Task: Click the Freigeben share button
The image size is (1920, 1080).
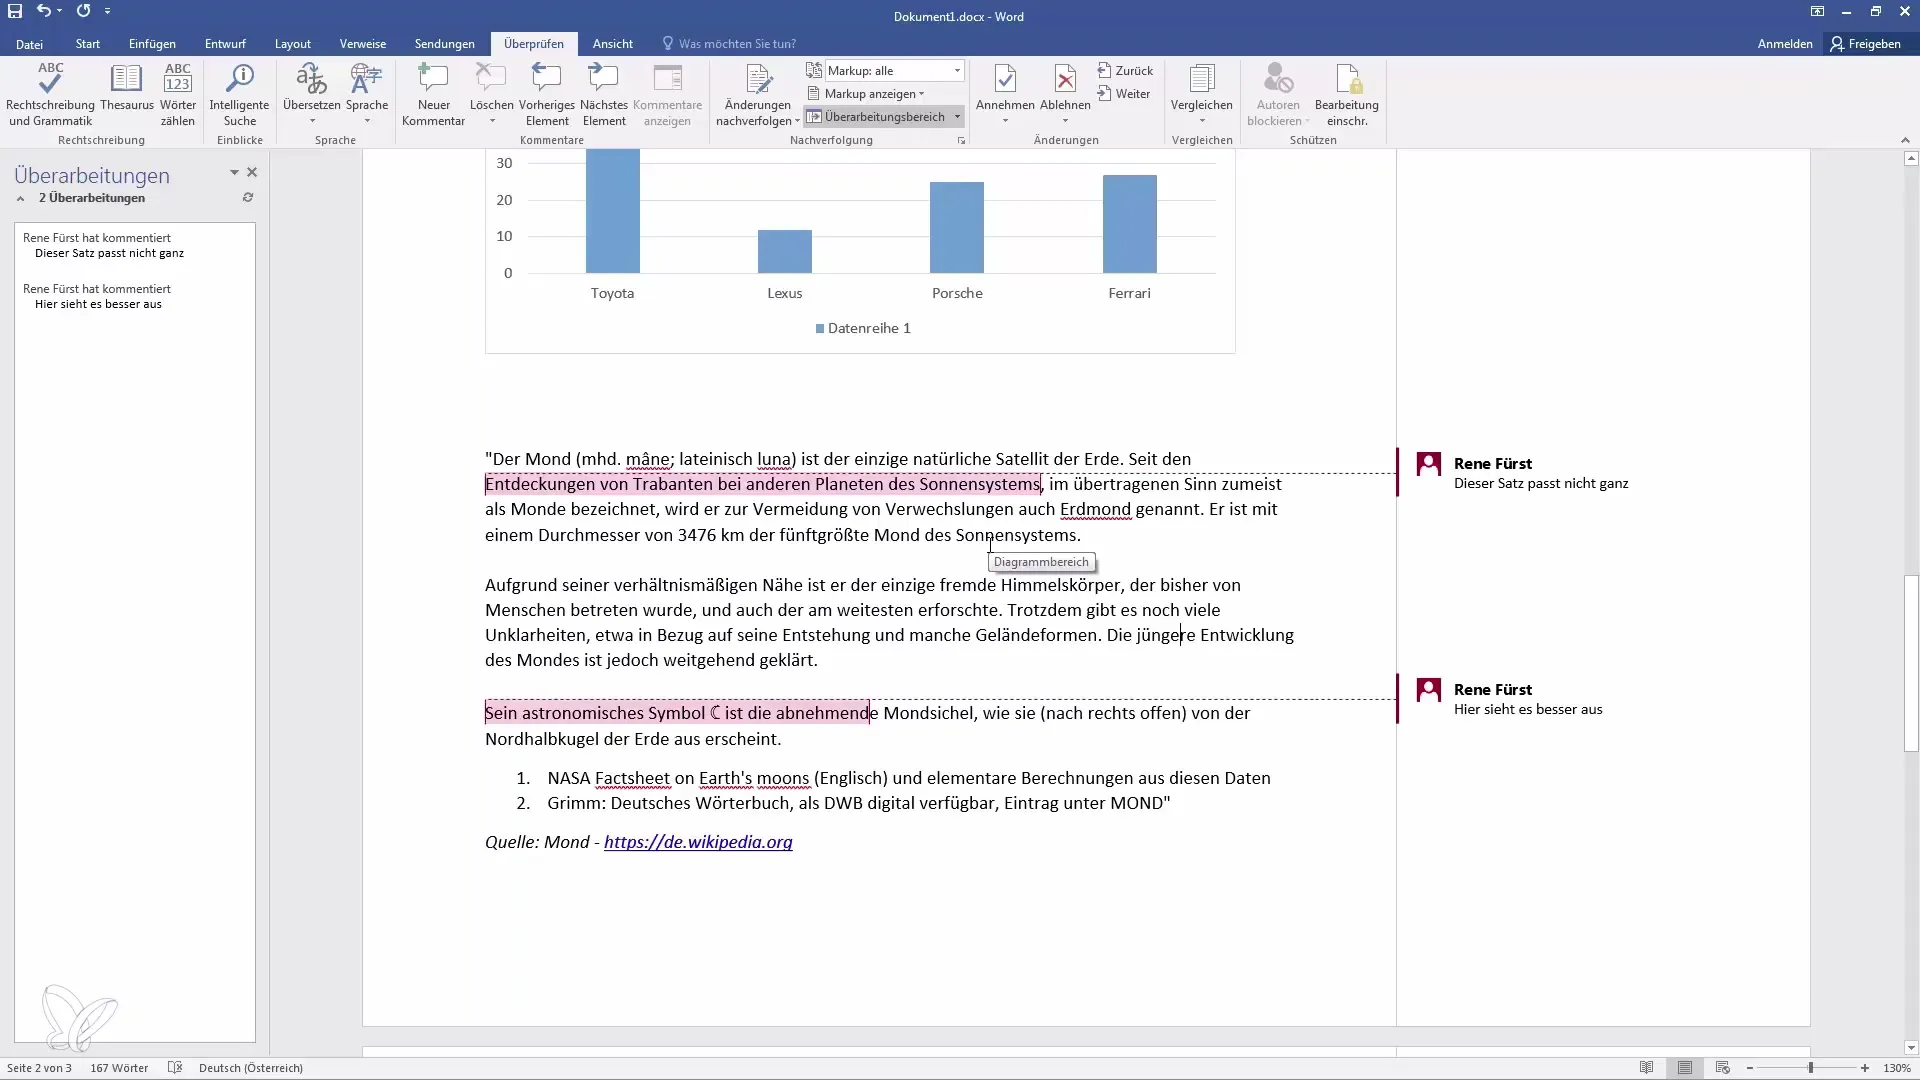Action: [1866, 44]
